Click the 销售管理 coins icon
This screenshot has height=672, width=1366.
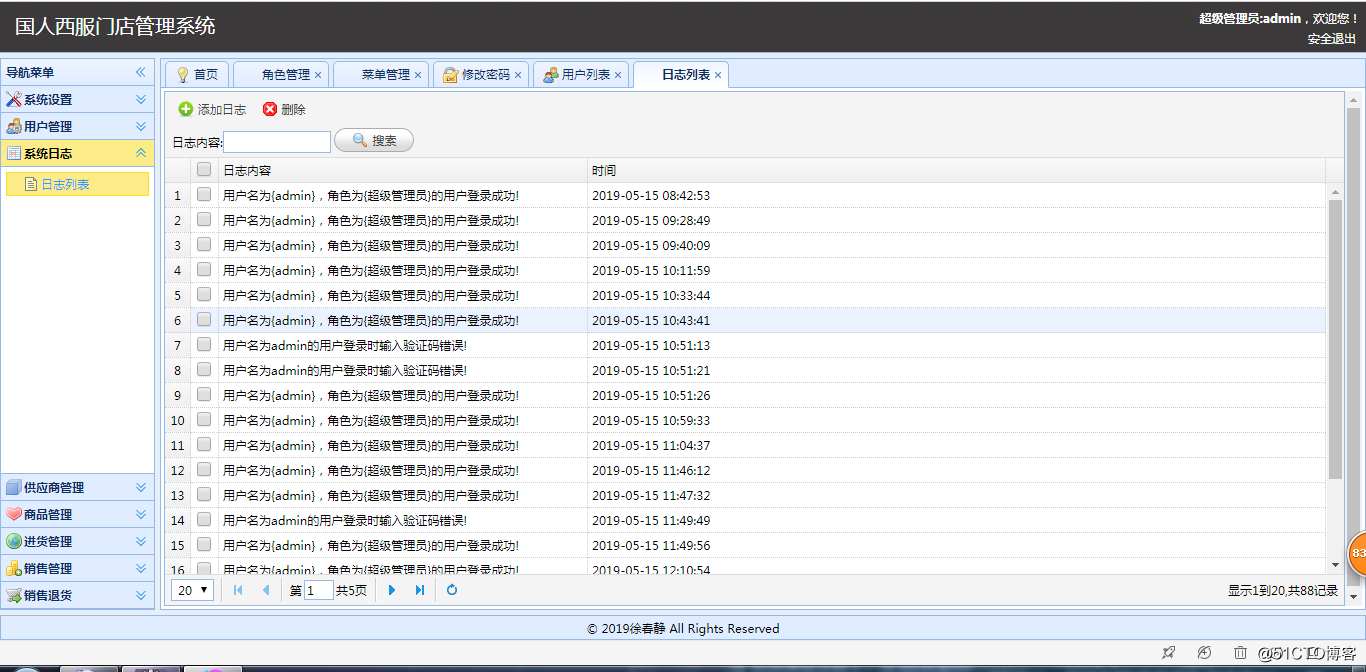[14, 569]
